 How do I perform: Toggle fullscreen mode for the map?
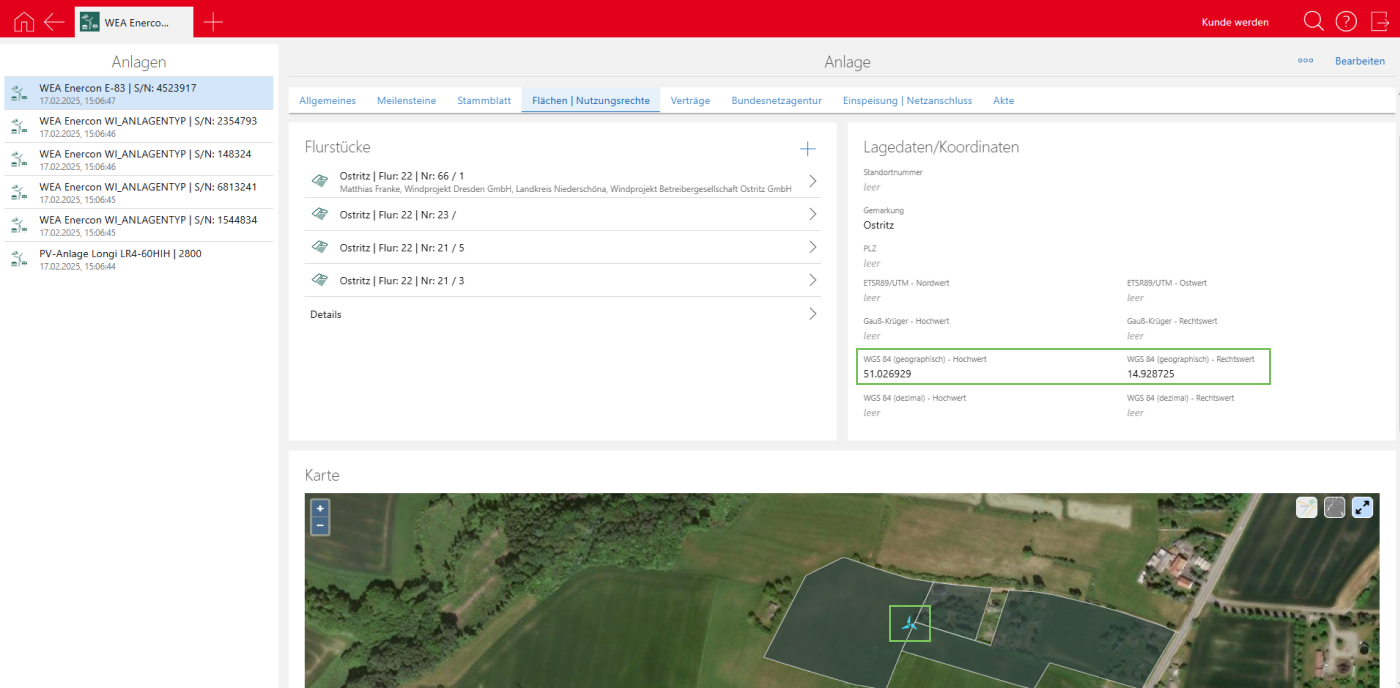pyautogui.click(x=1362, y=507)
